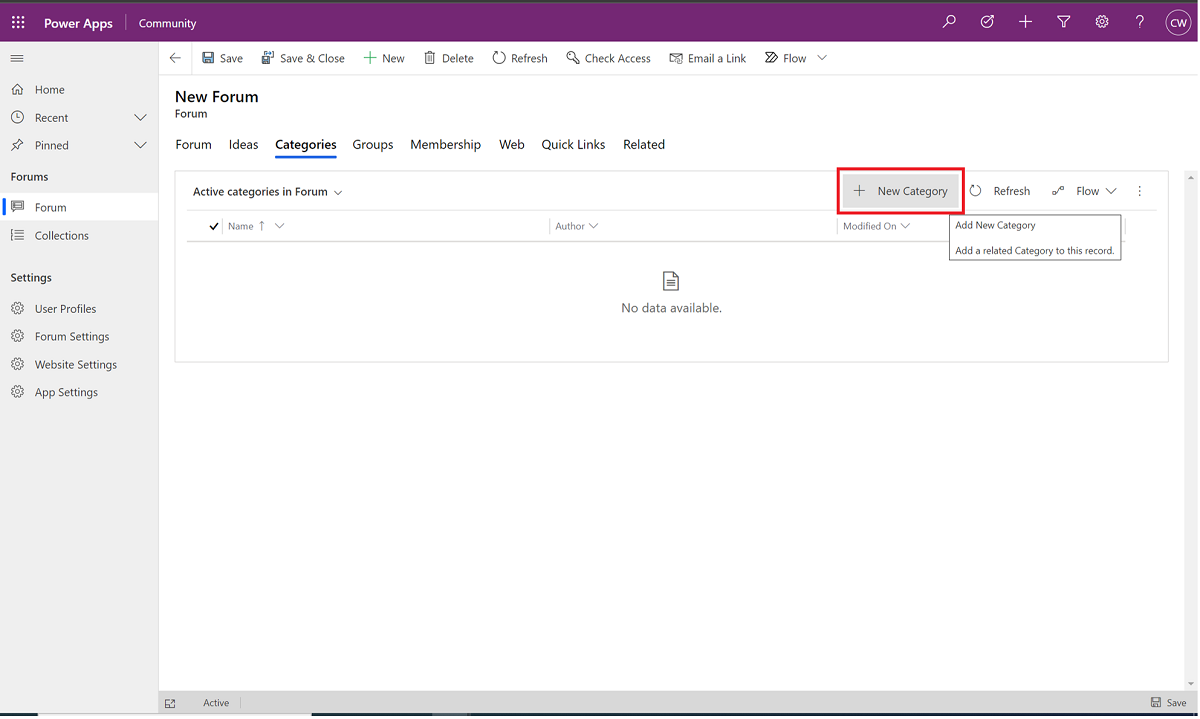Click the Delete trash command
1200x719 pixels.
pyautogui.click(x=448, y=58)
